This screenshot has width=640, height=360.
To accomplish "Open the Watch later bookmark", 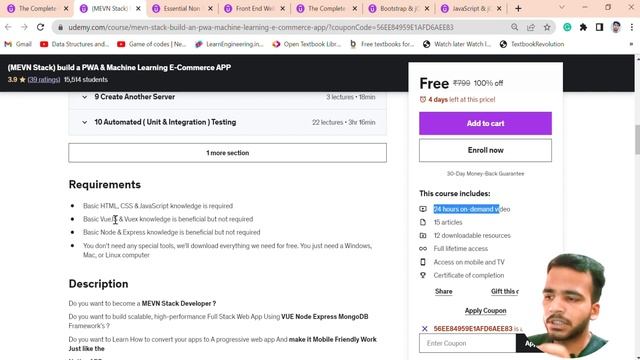I will pyautogui.click(x=457, y=44).
